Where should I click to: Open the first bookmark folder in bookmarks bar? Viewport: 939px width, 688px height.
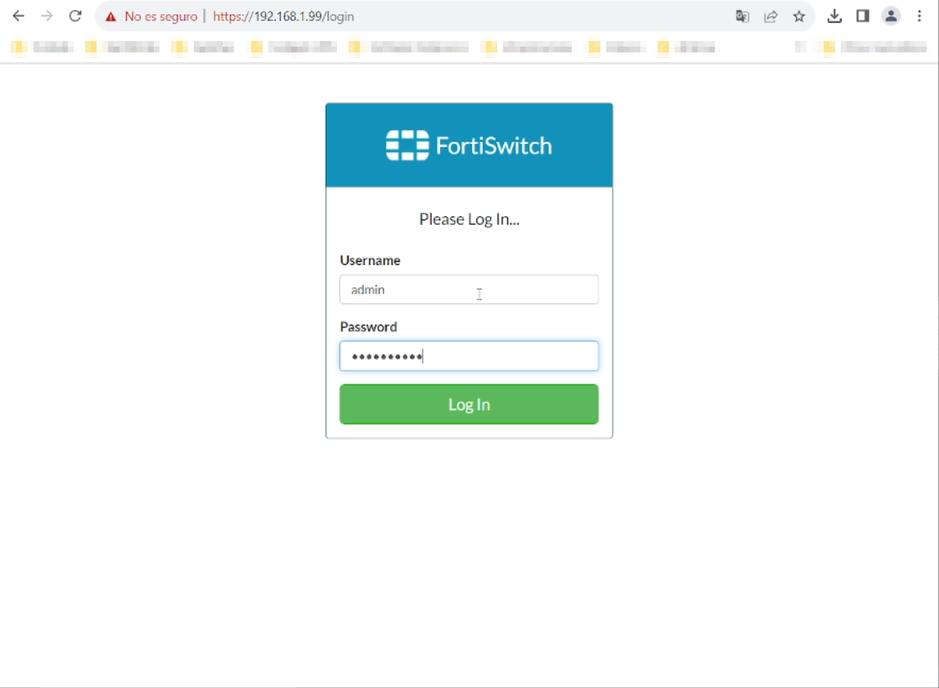(x=42, y=47)
